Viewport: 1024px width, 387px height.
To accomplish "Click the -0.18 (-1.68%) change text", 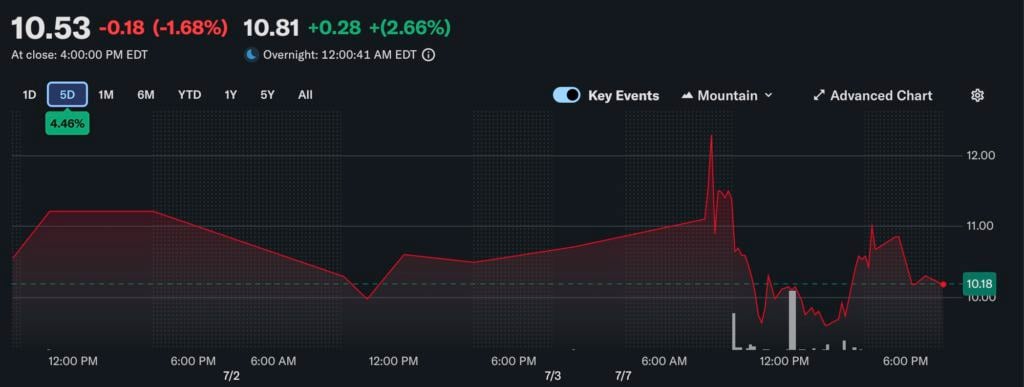I will point(163,28).
